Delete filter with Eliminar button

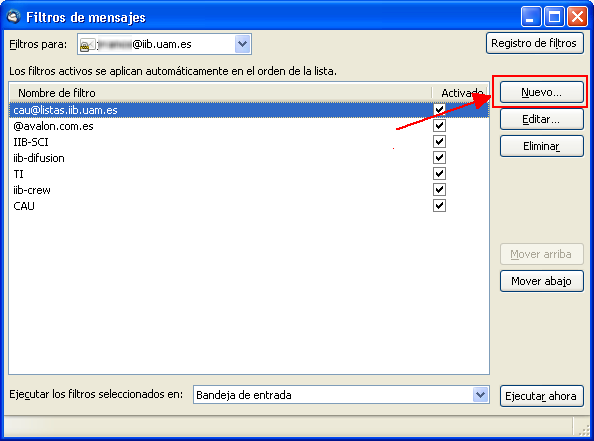pyautogui.click(x=541, y=146)
